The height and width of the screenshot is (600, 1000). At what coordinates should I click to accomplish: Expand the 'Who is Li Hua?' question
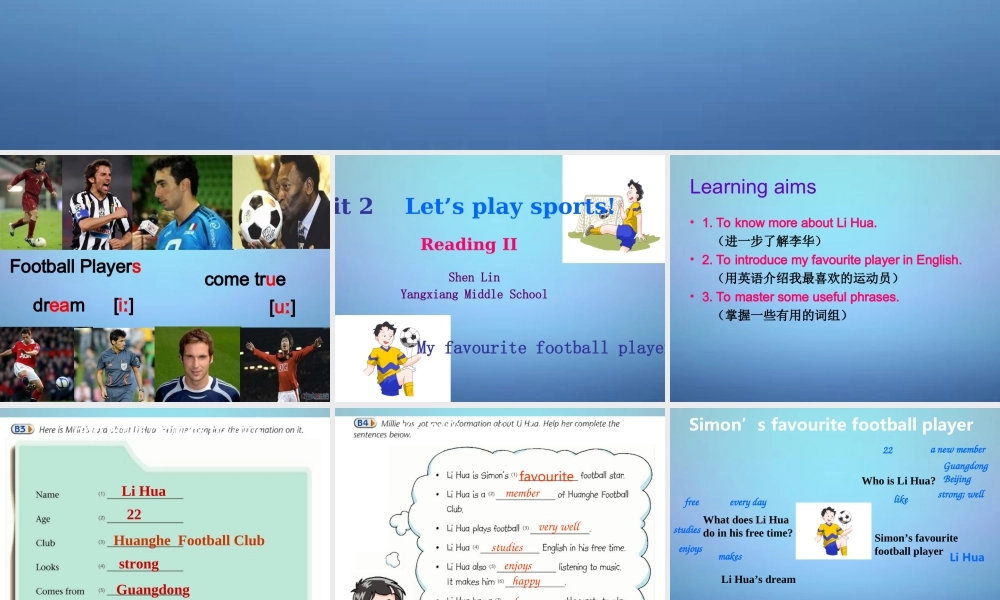[899, 480]
